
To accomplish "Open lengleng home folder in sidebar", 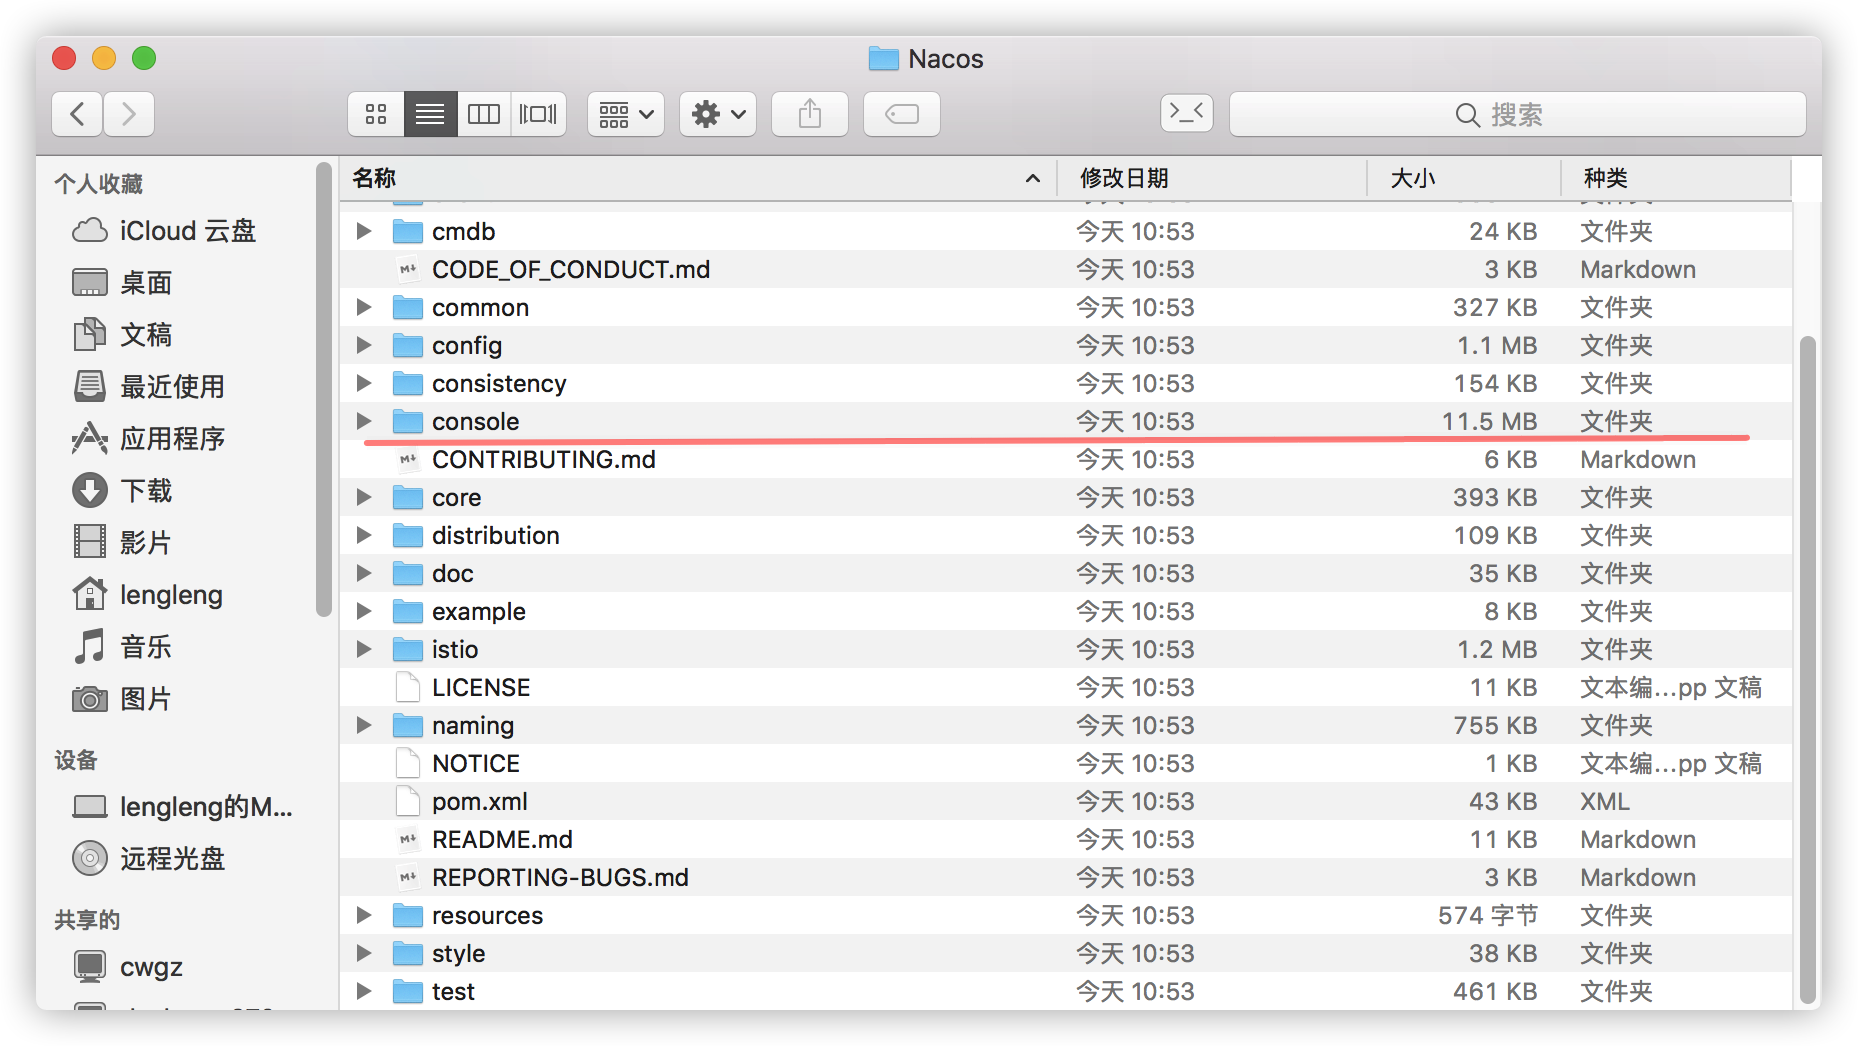I will tap(148, 595).
